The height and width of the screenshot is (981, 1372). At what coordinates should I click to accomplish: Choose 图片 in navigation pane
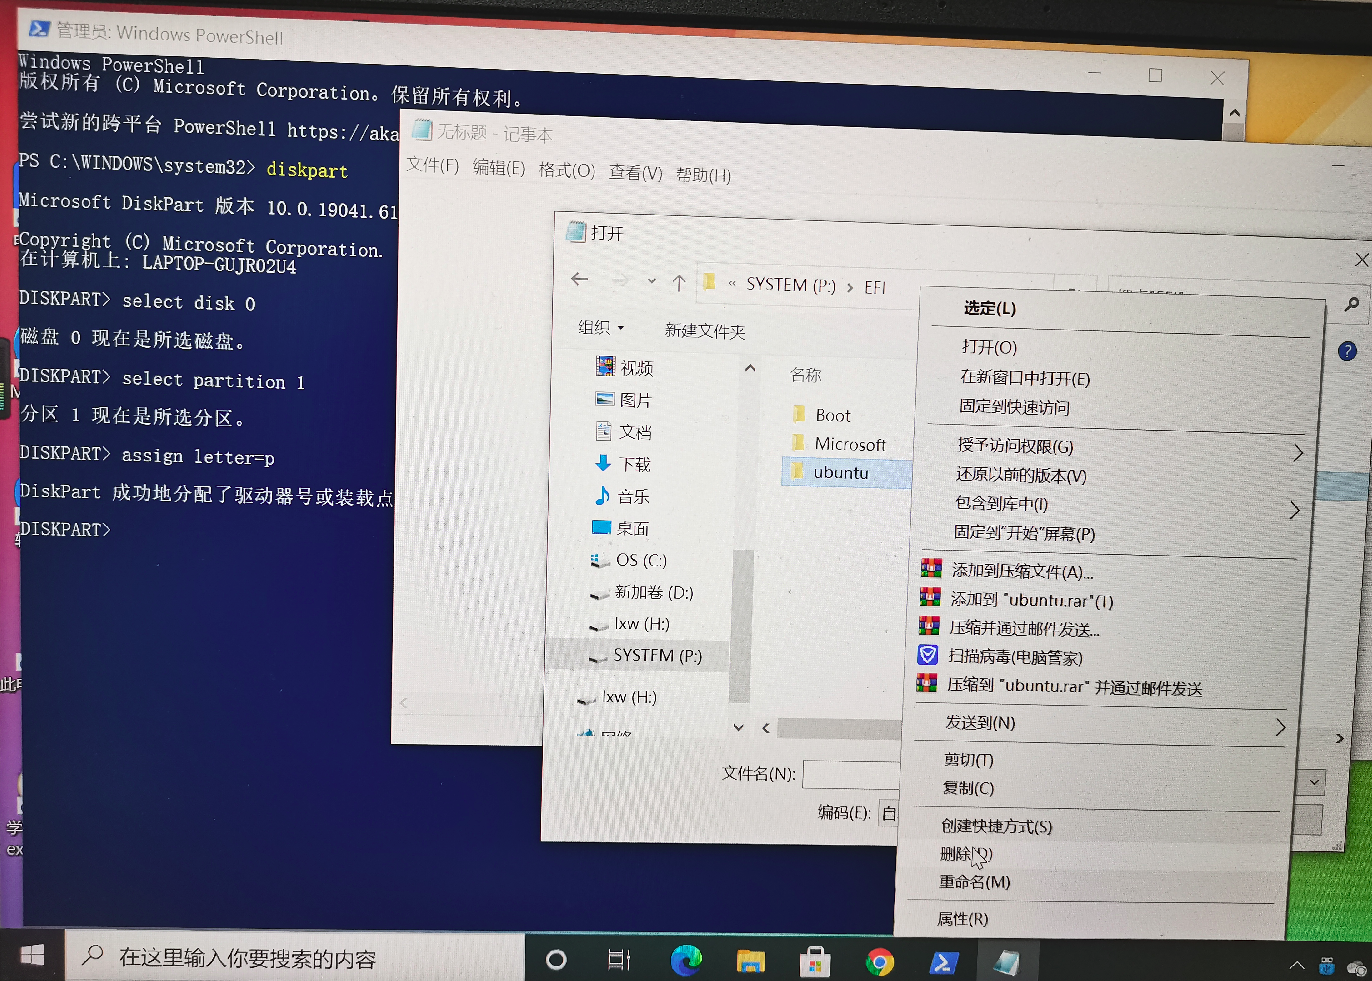tap(623, 400)
